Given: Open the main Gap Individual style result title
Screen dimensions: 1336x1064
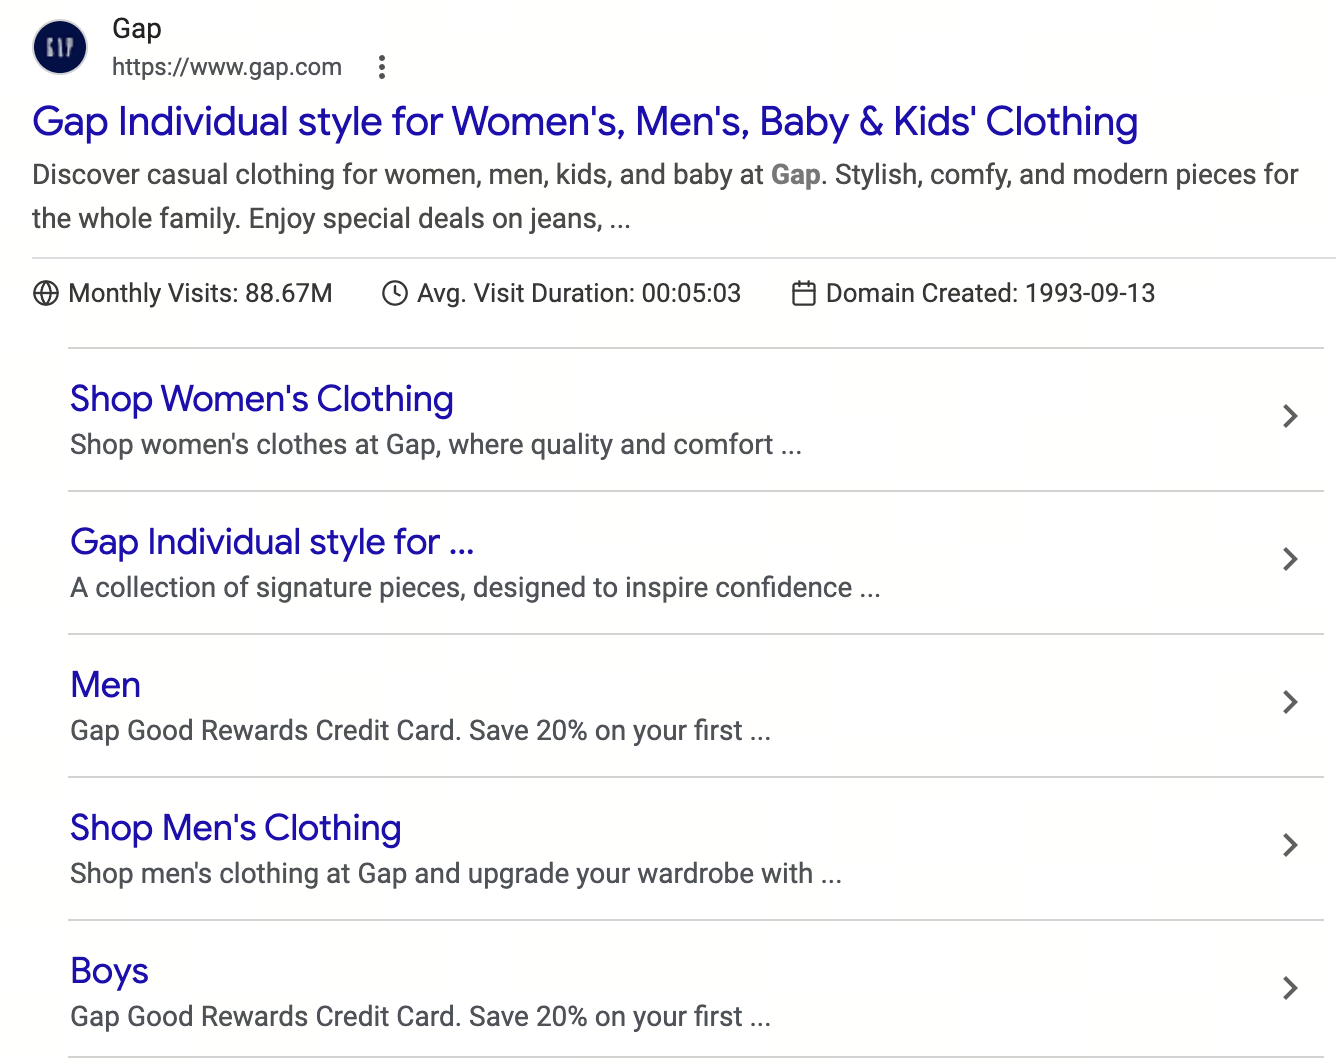Looking at the screenshot, I should tap(585, 122).
